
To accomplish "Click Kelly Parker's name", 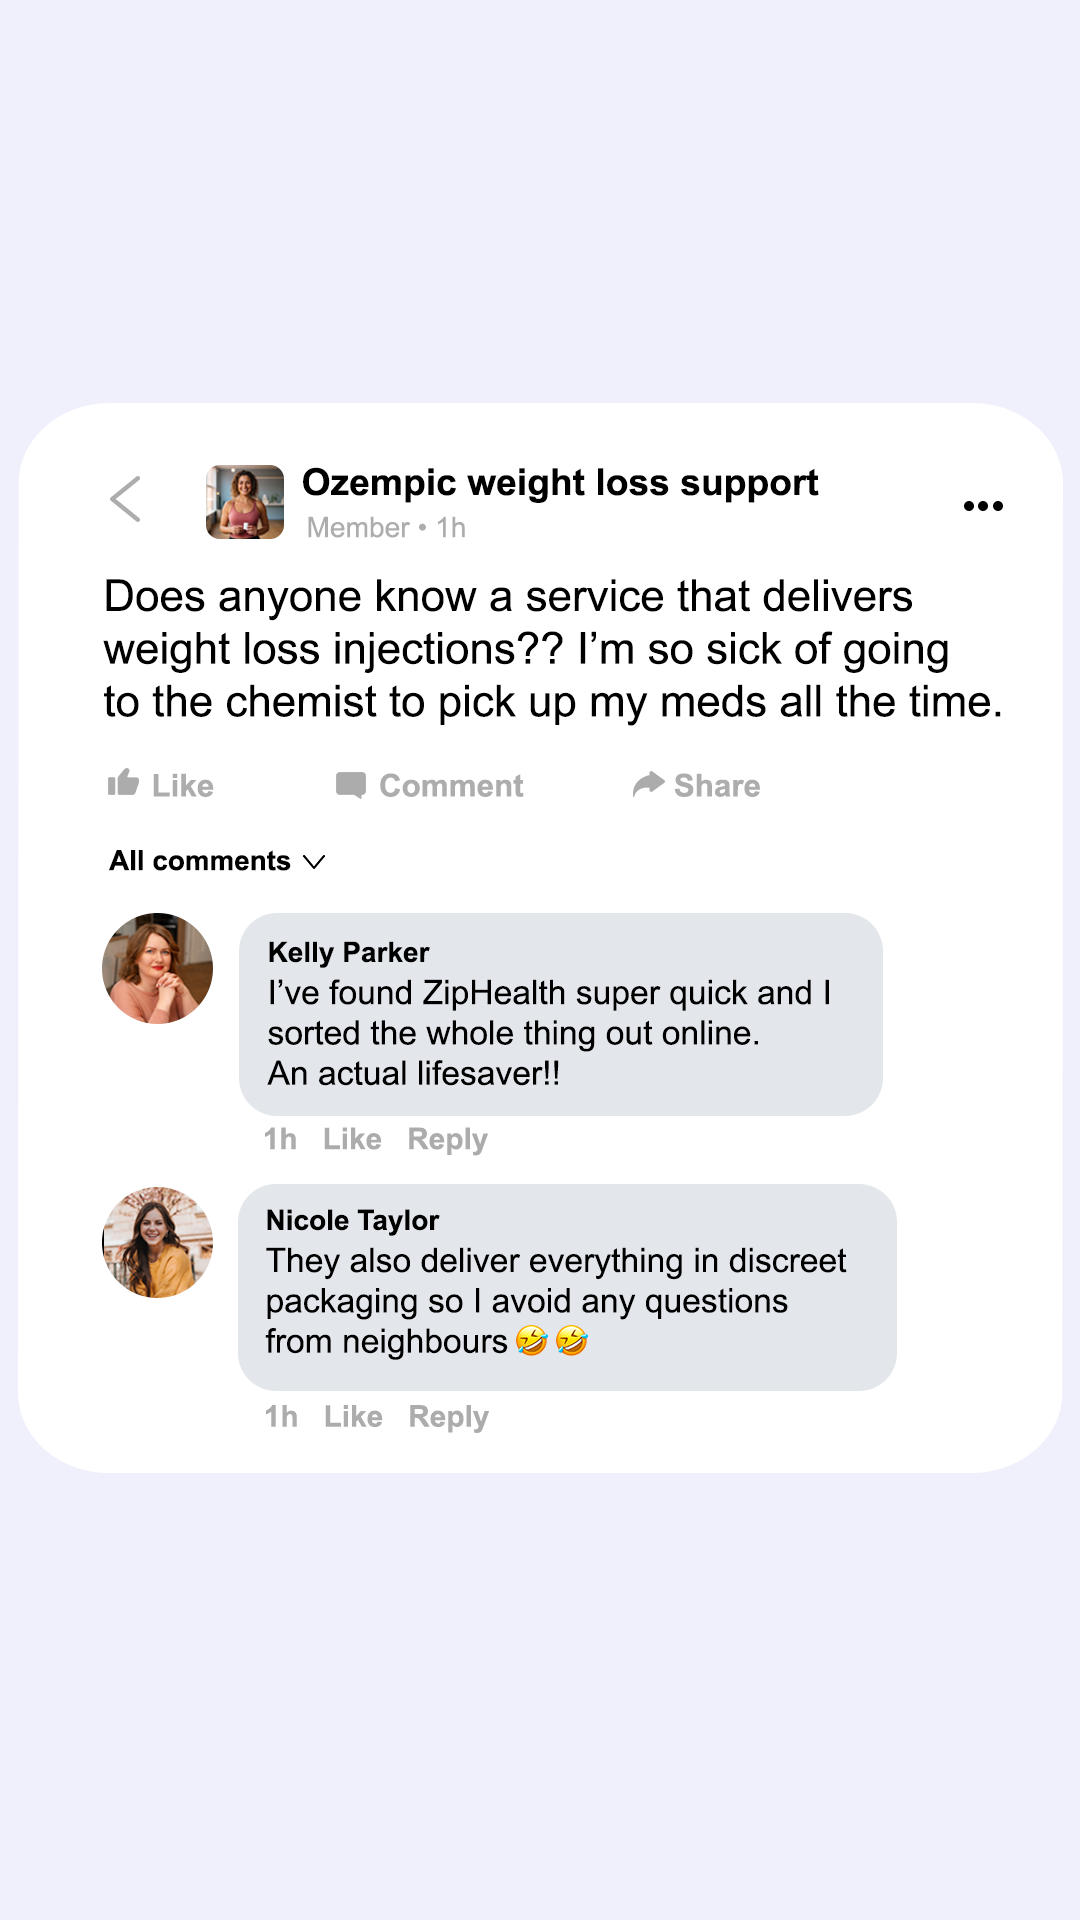I will coord(348,952).
